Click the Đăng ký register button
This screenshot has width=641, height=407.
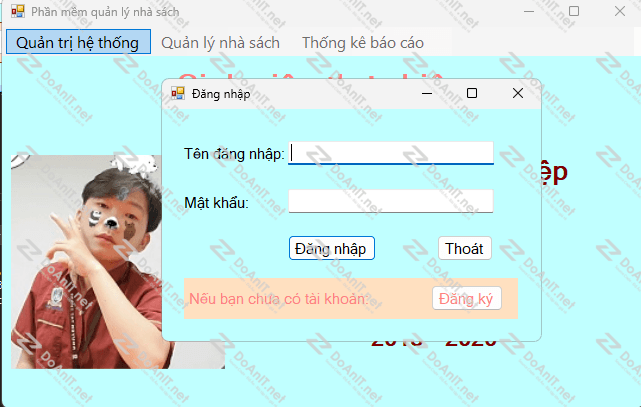(x=466, y=298)
